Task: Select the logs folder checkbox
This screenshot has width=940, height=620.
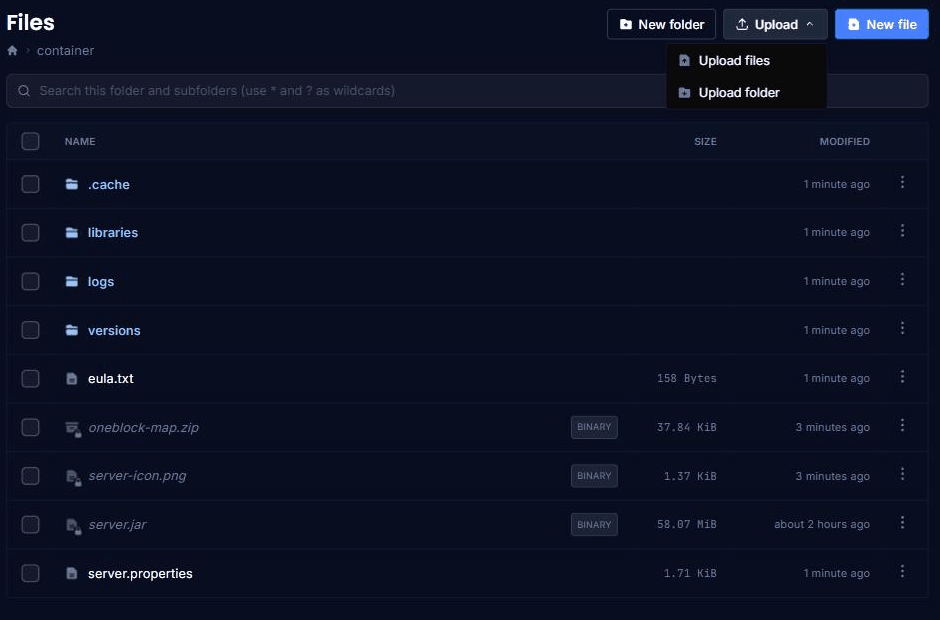Action: [x=31, y=281]
